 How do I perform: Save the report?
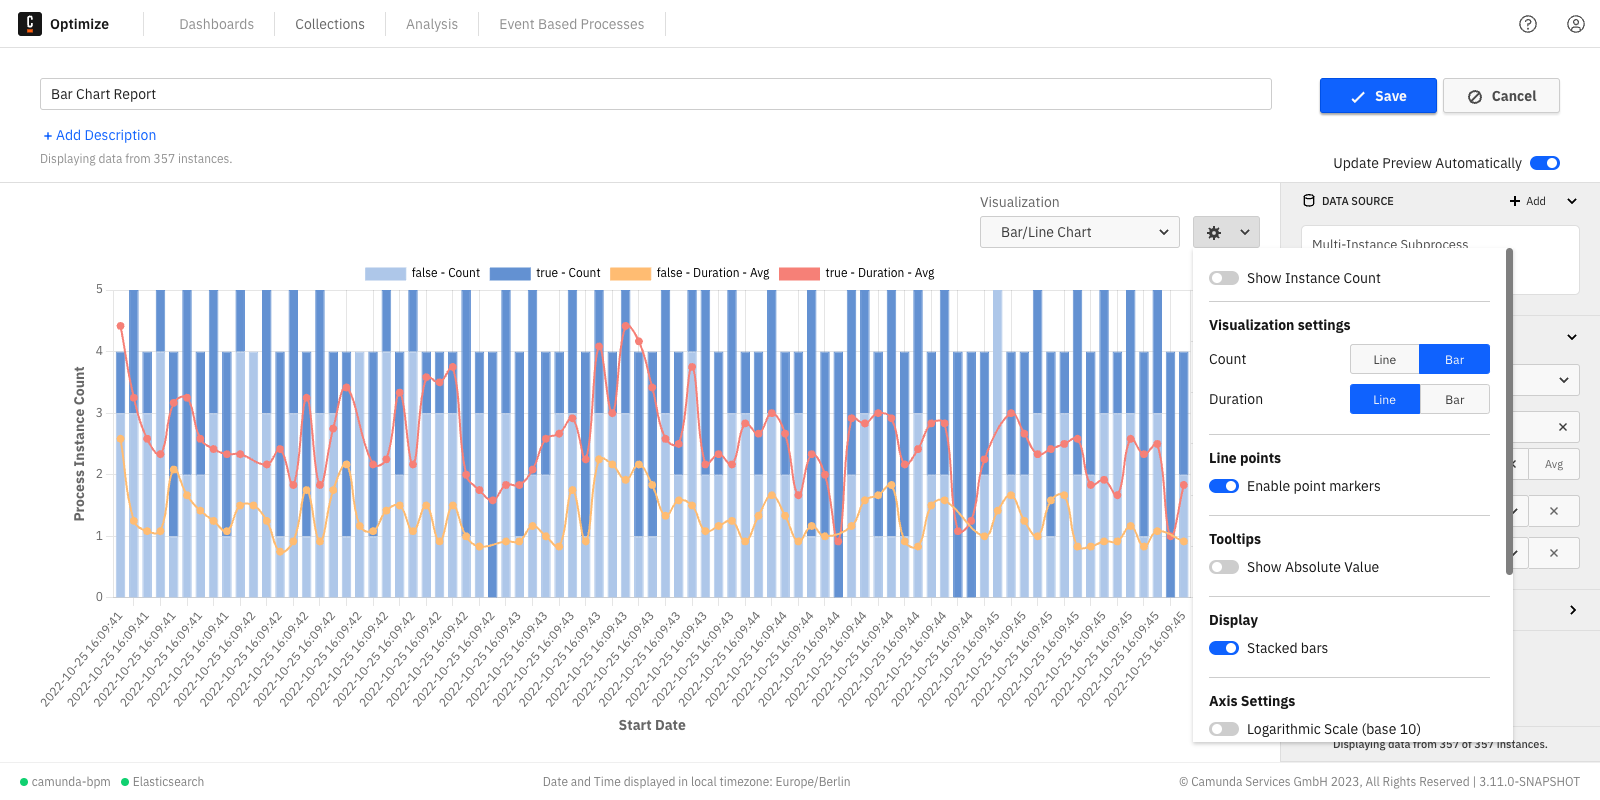[1378, 96]
